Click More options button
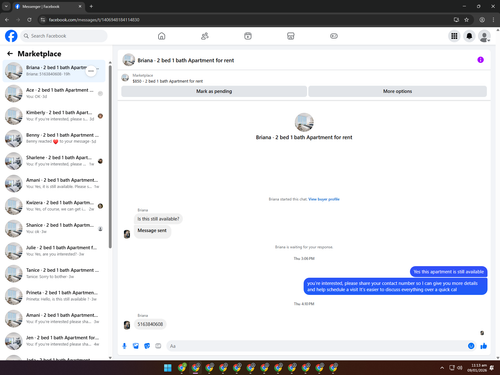 point(397,91)
